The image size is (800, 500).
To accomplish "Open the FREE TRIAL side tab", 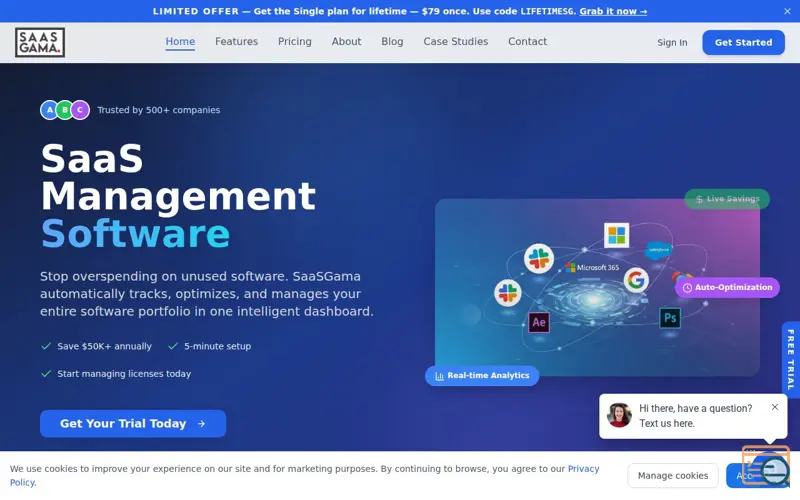I will click(791, 360).
